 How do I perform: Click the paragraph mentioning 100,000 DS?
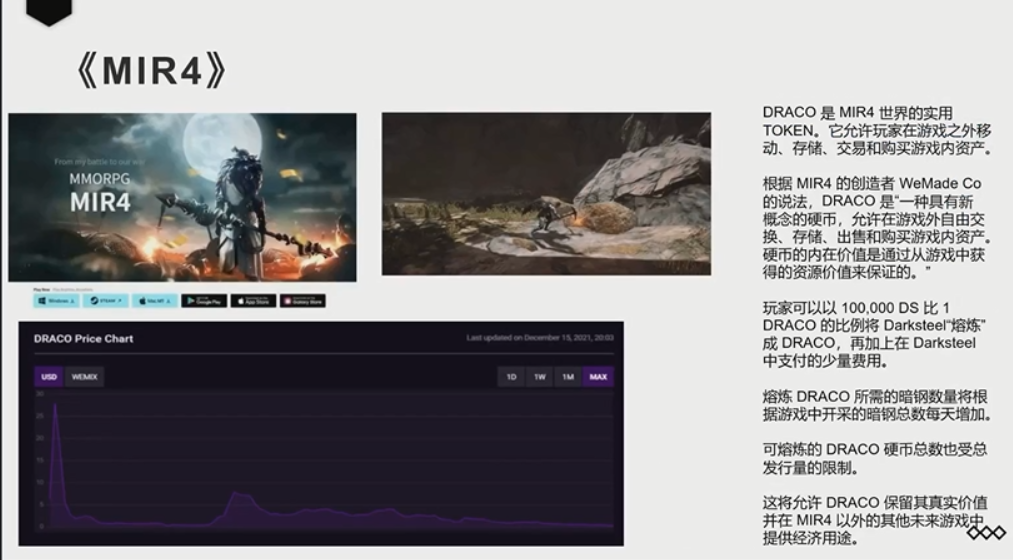tap(874, 334)
